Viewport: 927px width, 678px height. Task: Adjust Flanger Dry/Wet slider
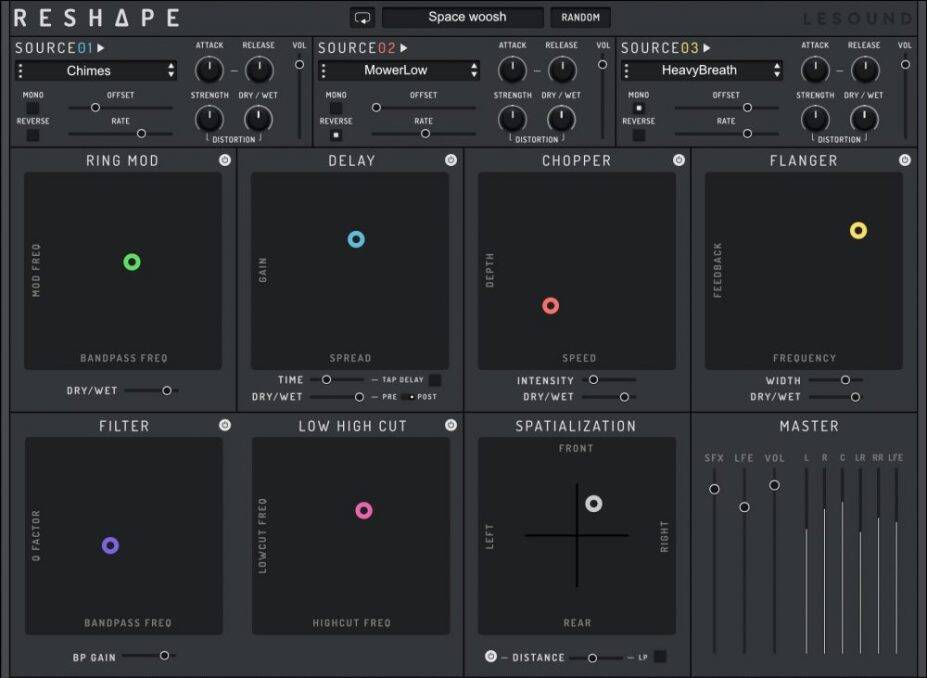tap(836, 397)
